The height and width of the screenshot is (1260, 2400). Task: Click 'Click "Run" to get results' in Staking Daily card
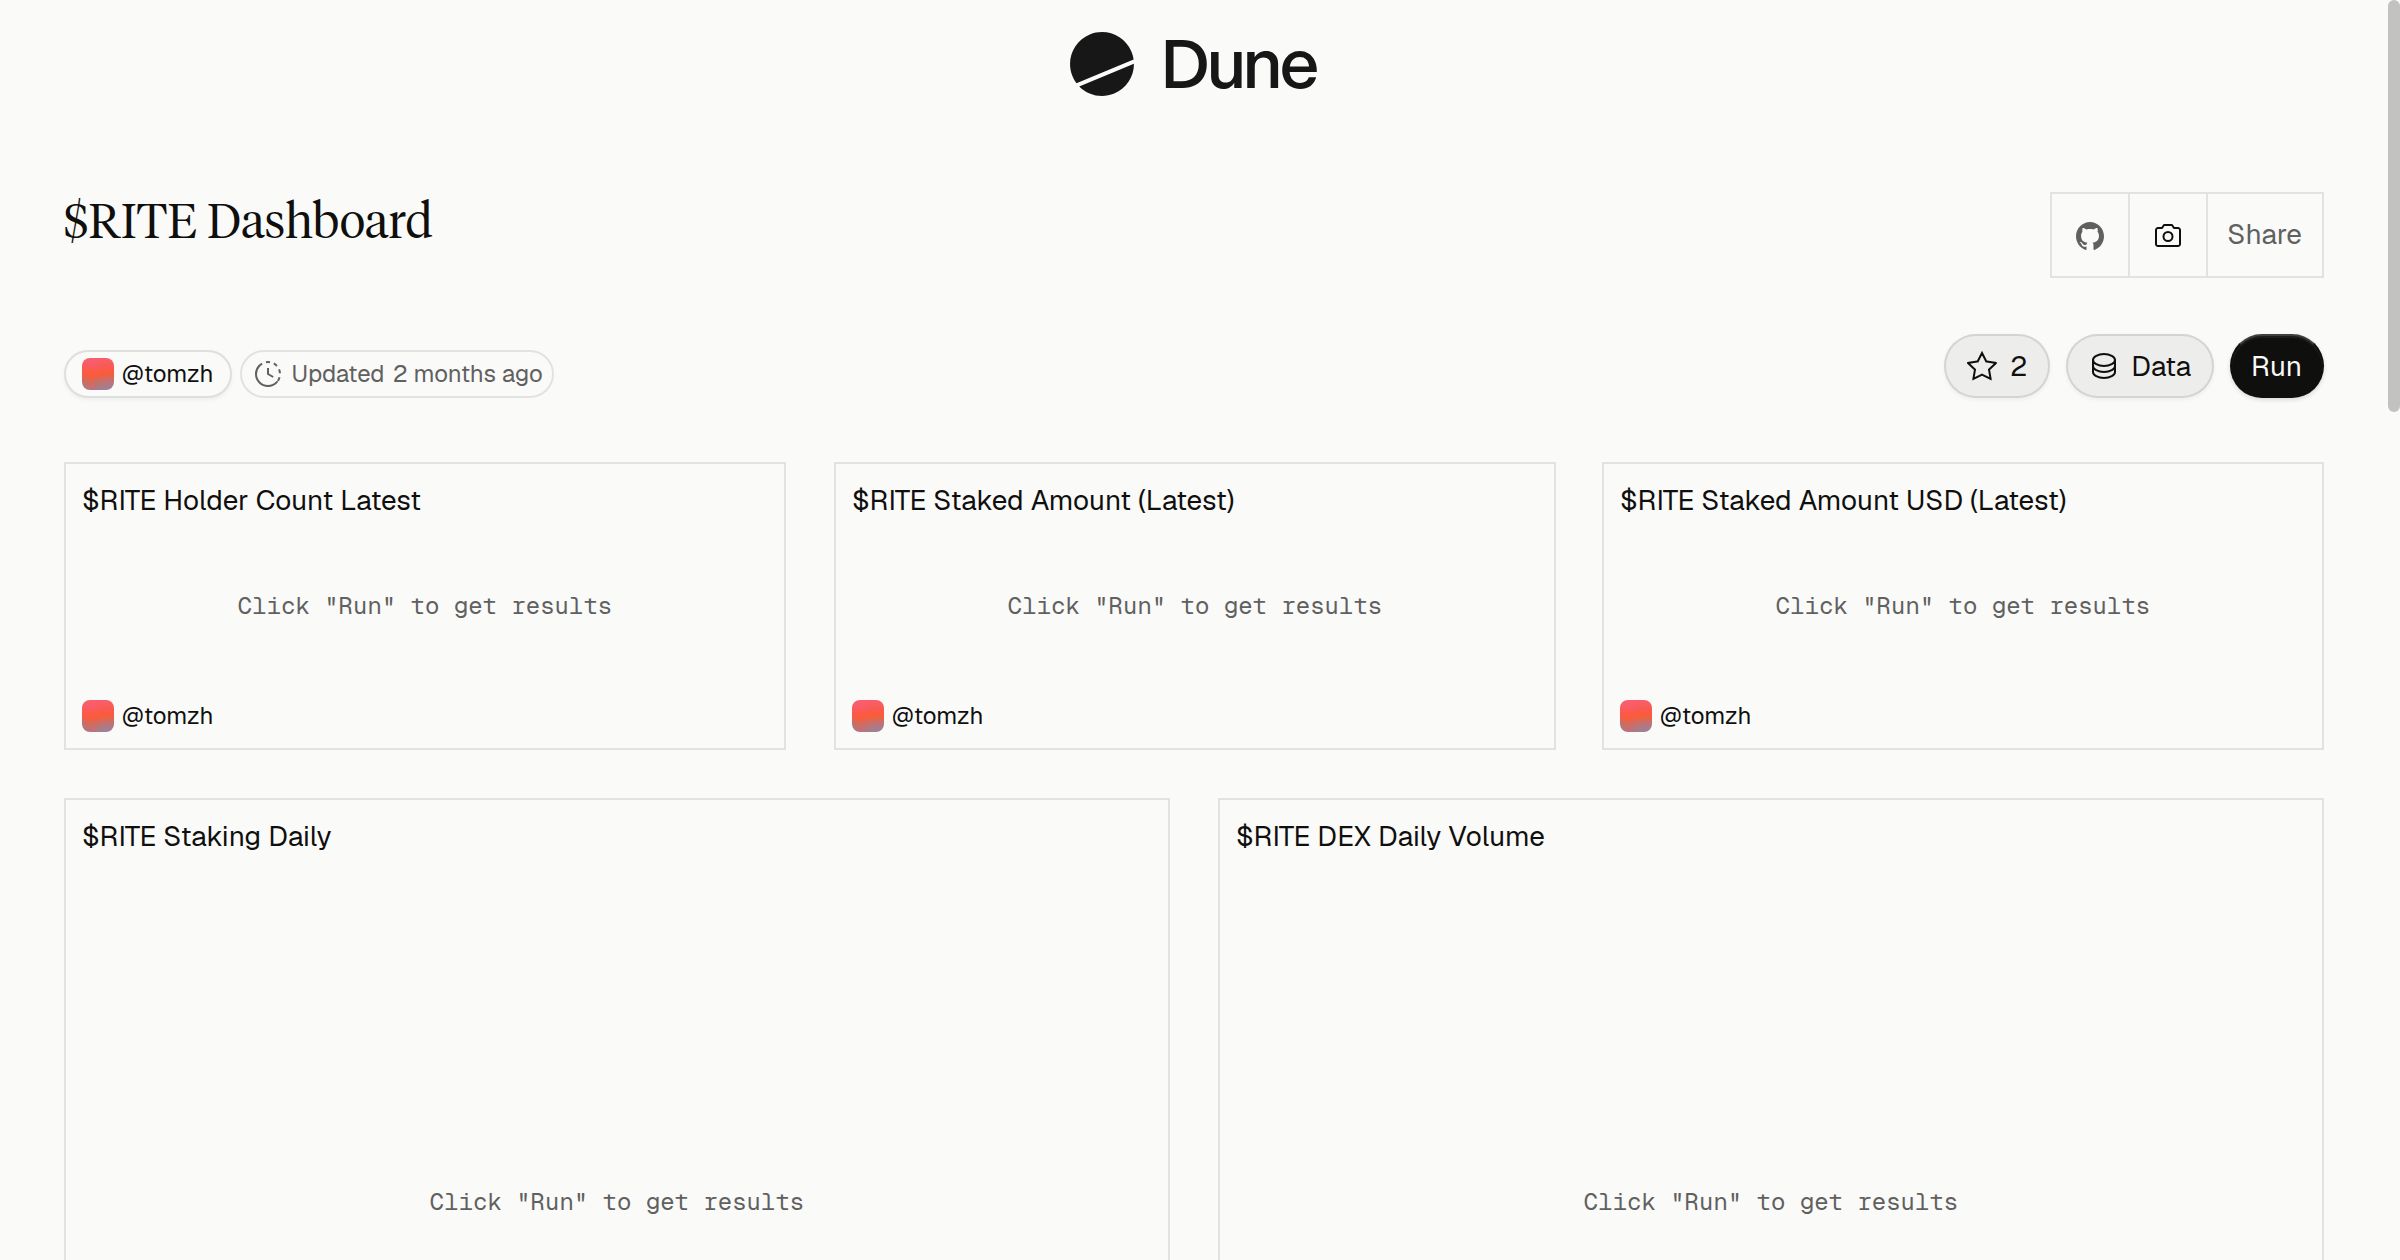coord(616,1202)
